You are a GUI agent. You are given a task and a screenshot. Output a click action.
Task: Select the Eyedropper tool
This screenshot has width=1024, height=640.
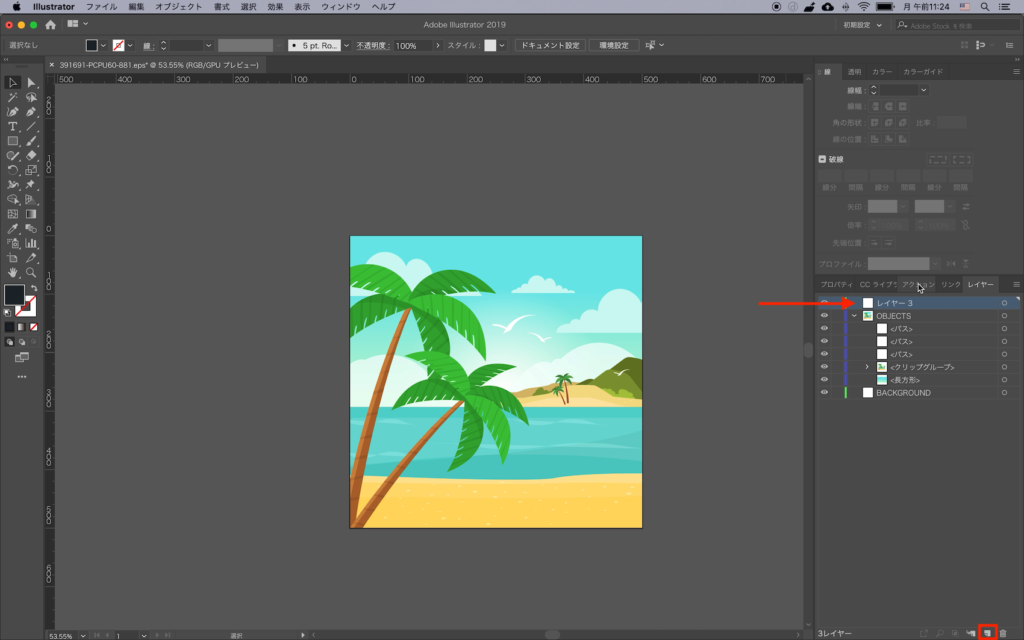13,229
